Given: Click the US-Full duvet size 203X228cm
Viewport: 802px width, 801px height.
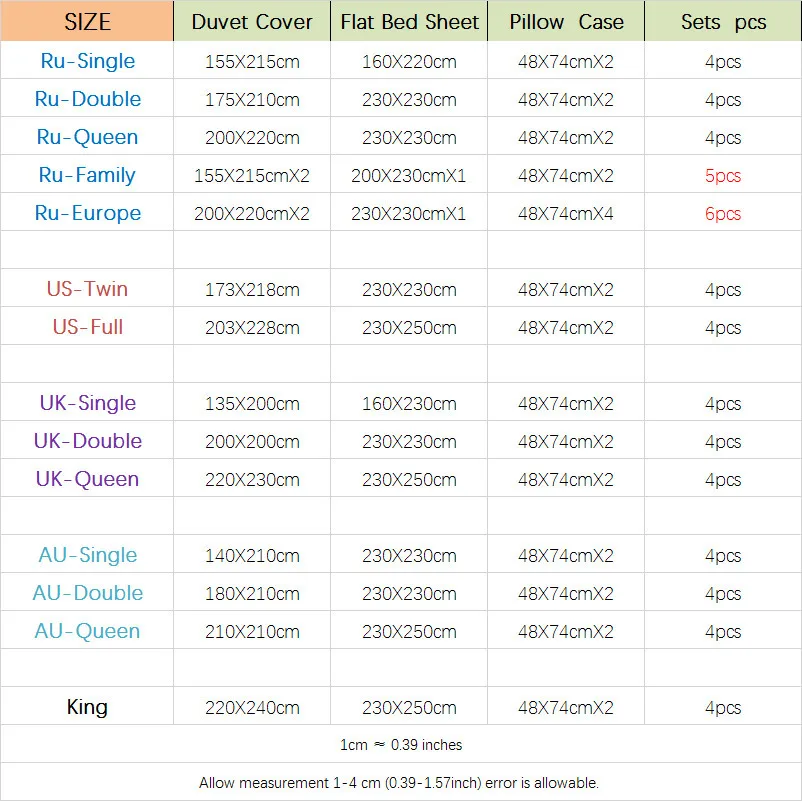Looking at the screenshot, I should 252,327.
